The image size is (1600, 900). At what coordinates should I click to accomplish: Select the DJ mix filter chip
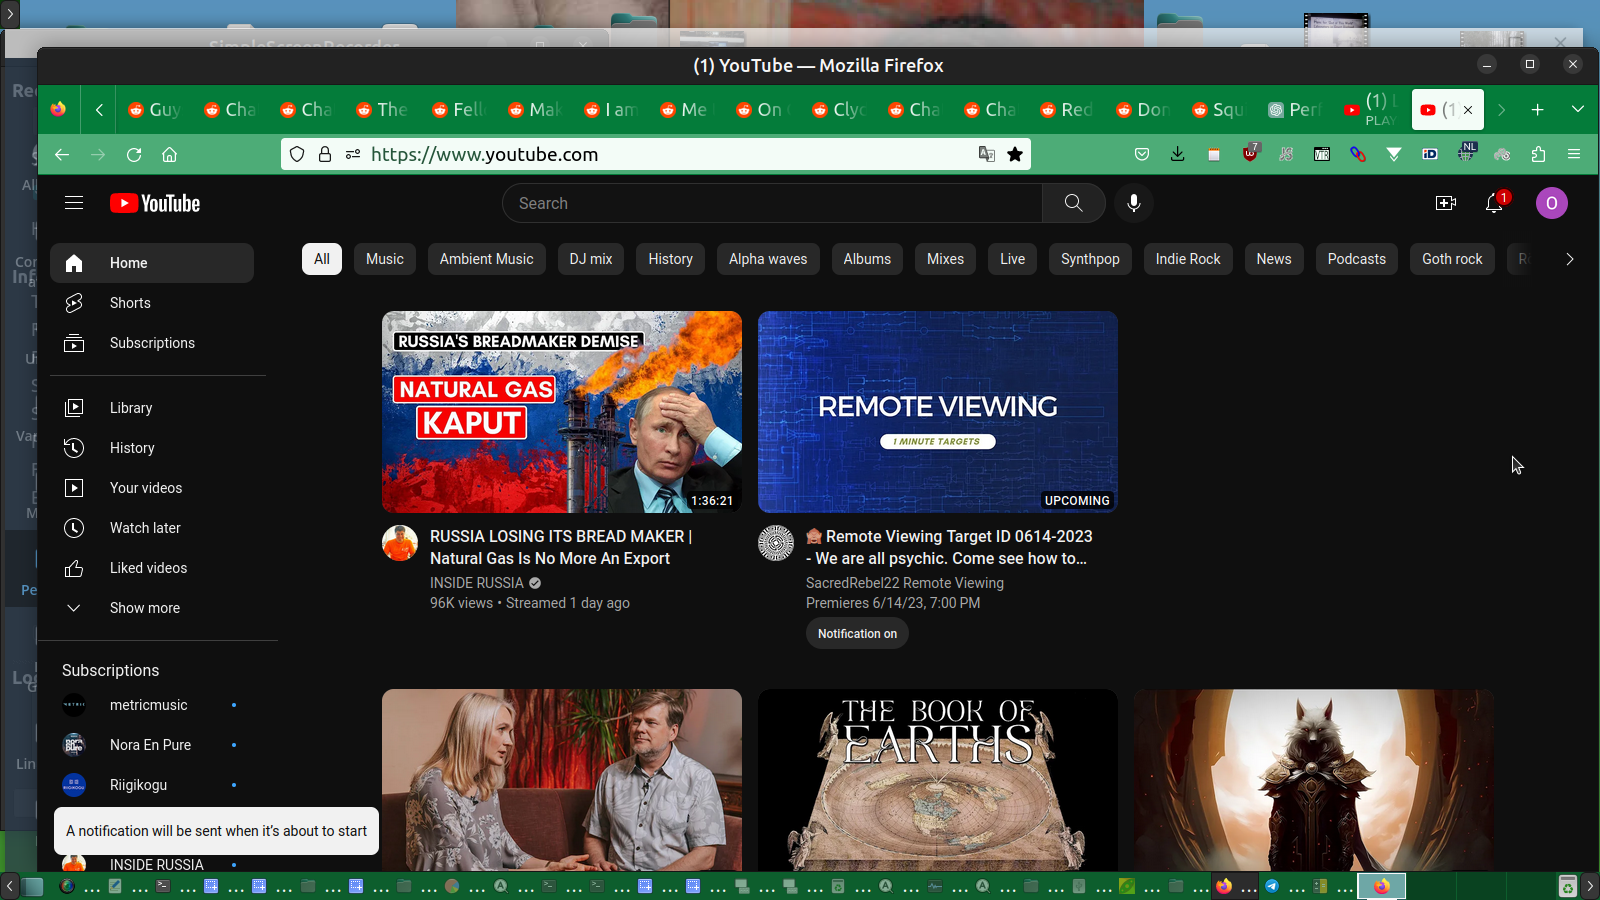click(591, 259)
